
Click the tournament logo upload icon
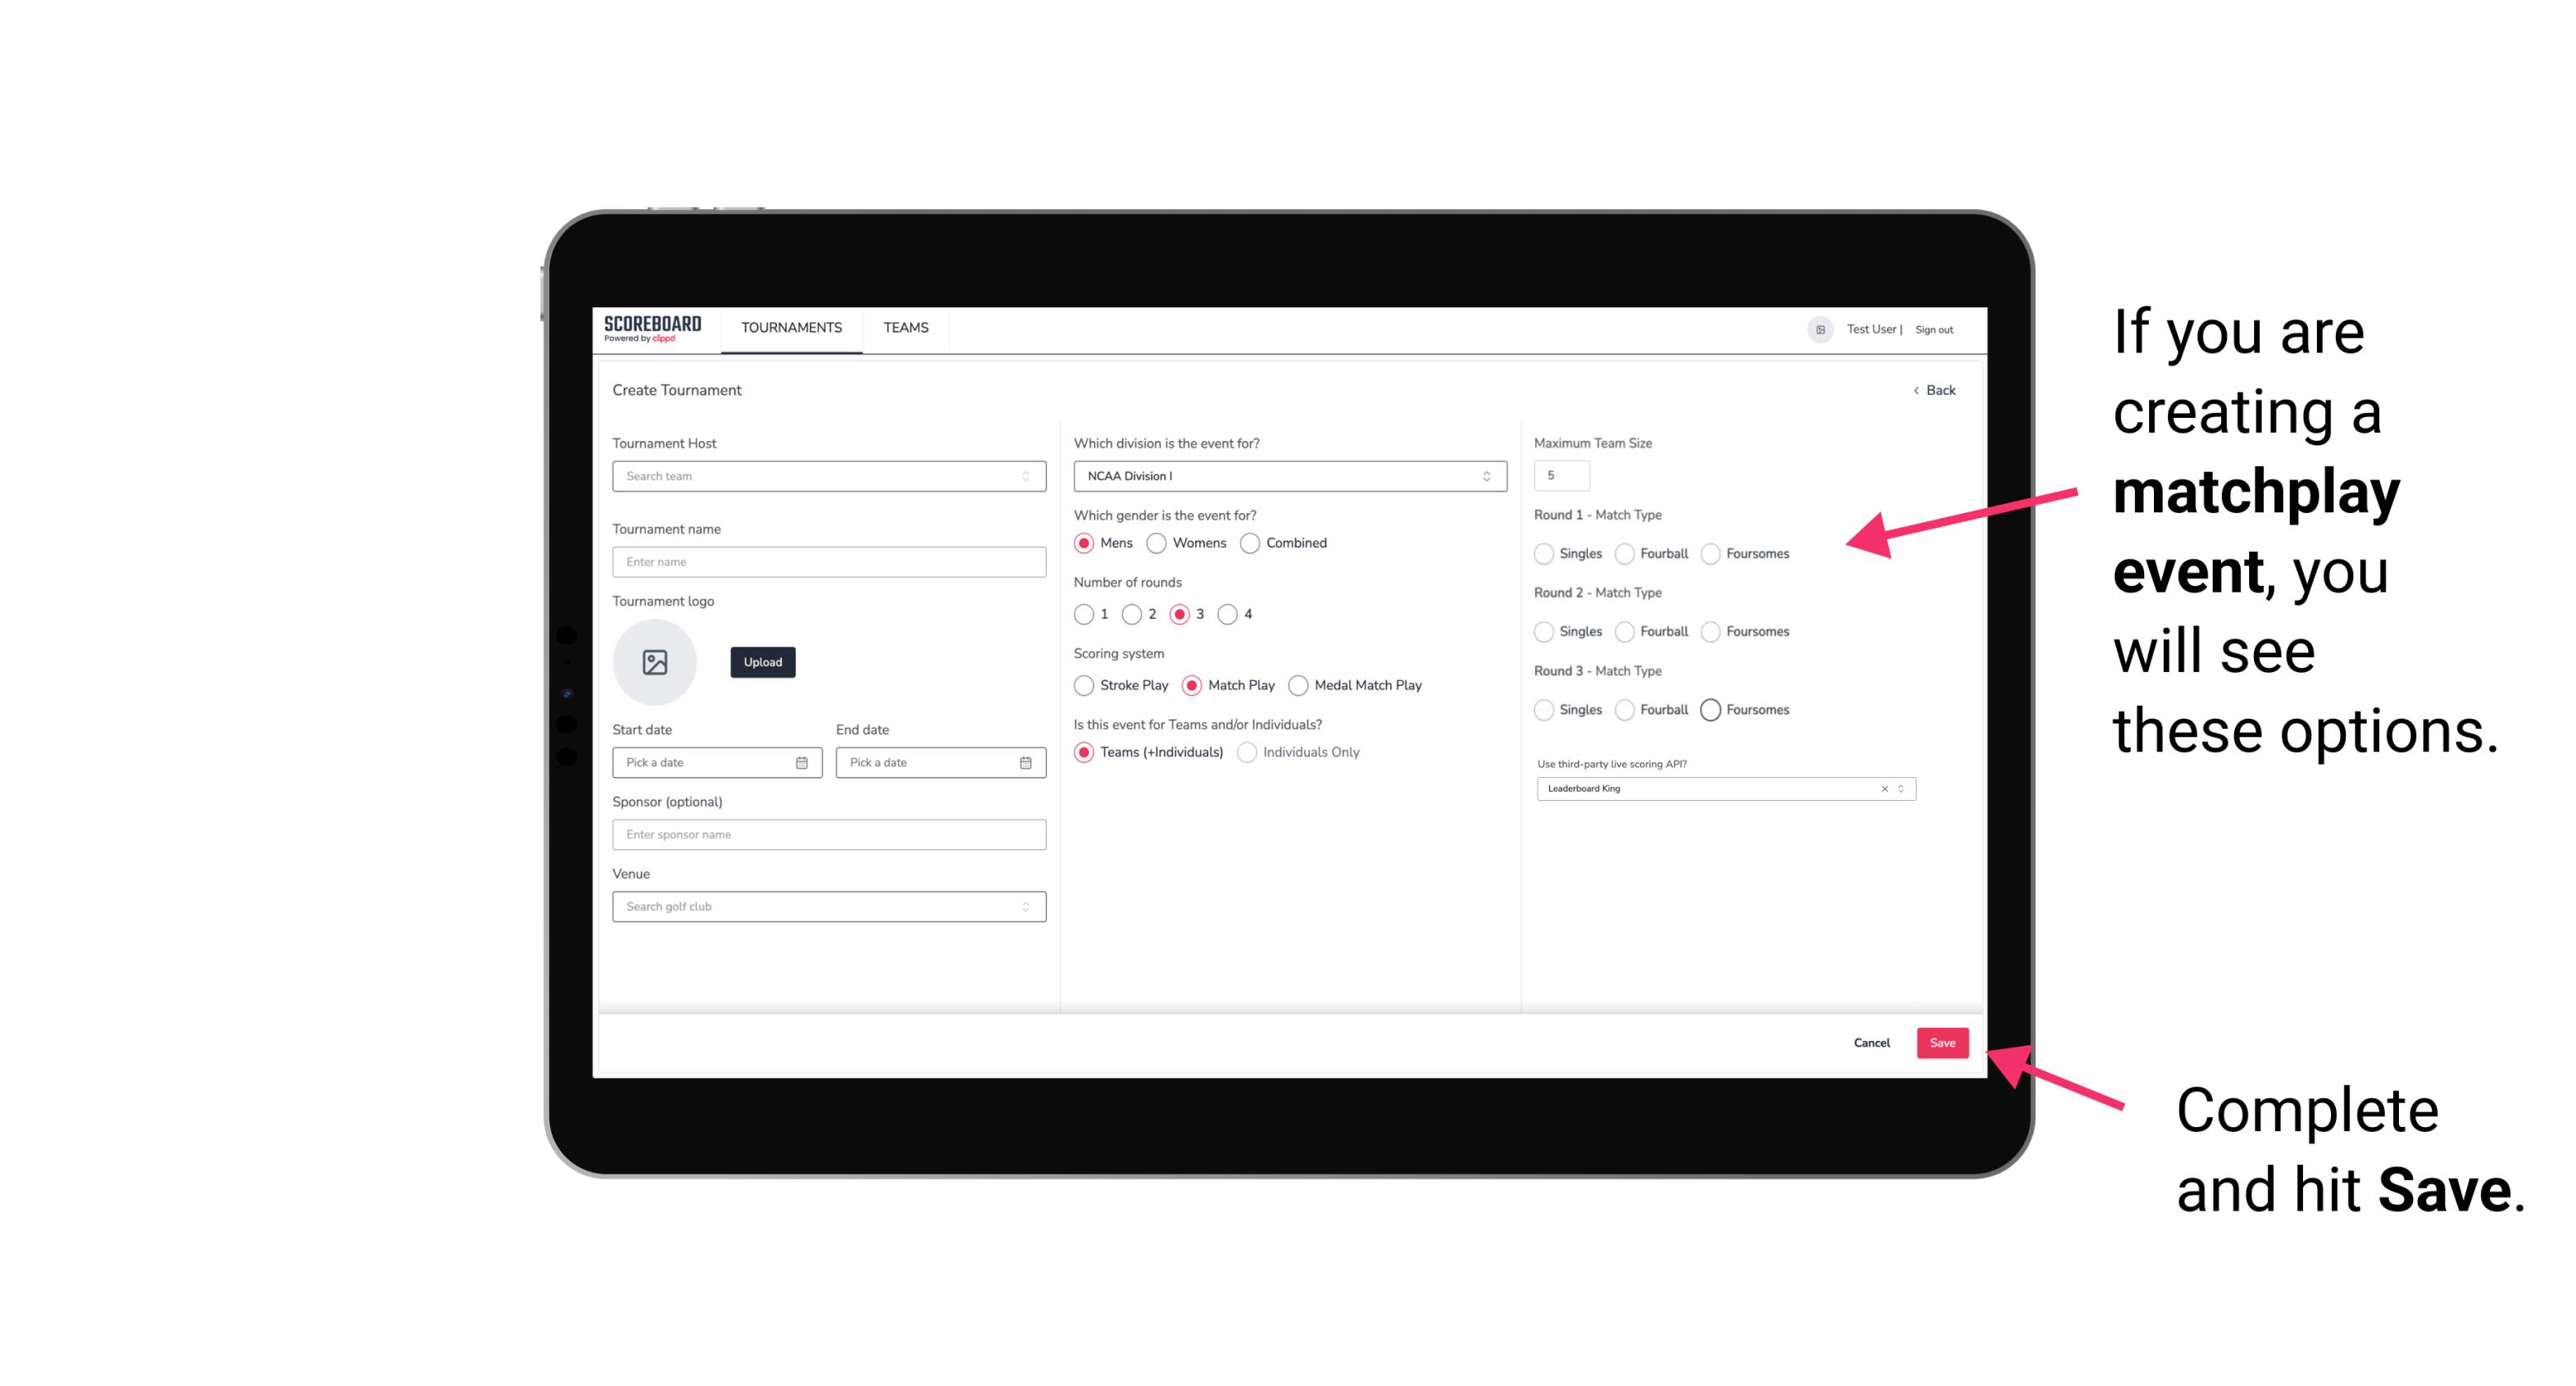(655, 662)
